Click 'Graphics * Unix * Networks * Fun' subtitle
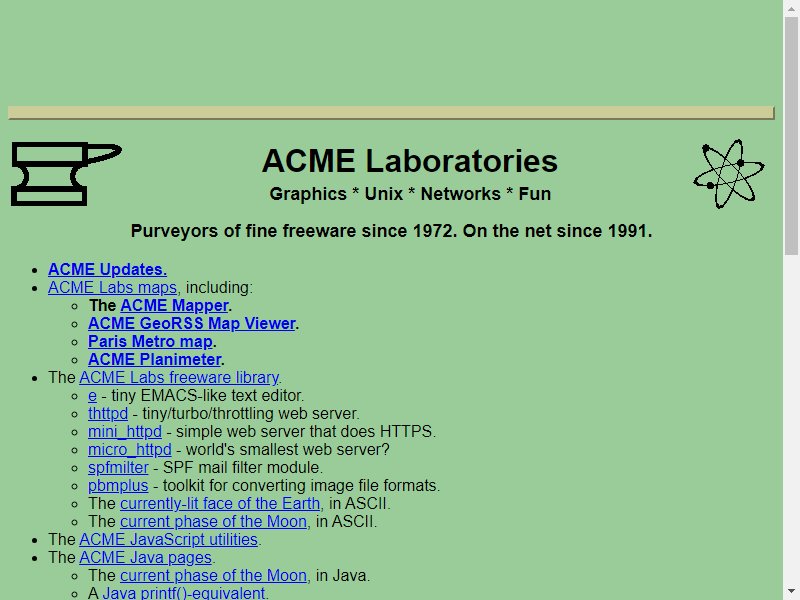The width and height of the screenshot is (800, 600). coord(410,194)
